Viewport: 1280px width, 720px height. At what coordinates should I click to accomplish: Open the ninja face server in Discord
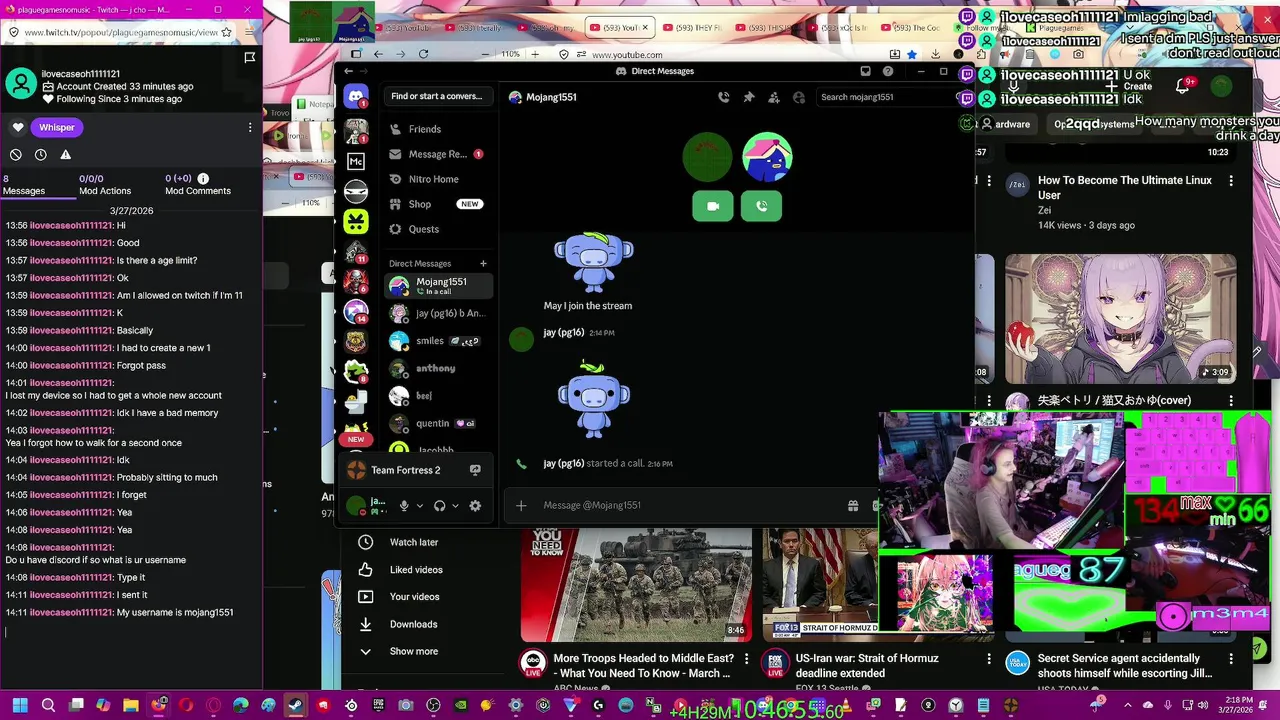(x=355, y=191)
